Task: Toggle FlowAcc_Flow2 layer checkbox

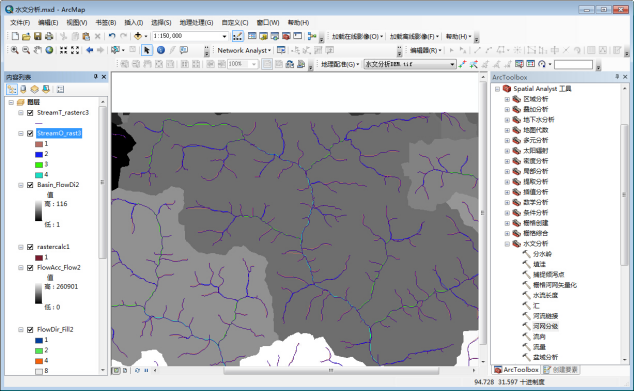Action: (x=30, y=268)
